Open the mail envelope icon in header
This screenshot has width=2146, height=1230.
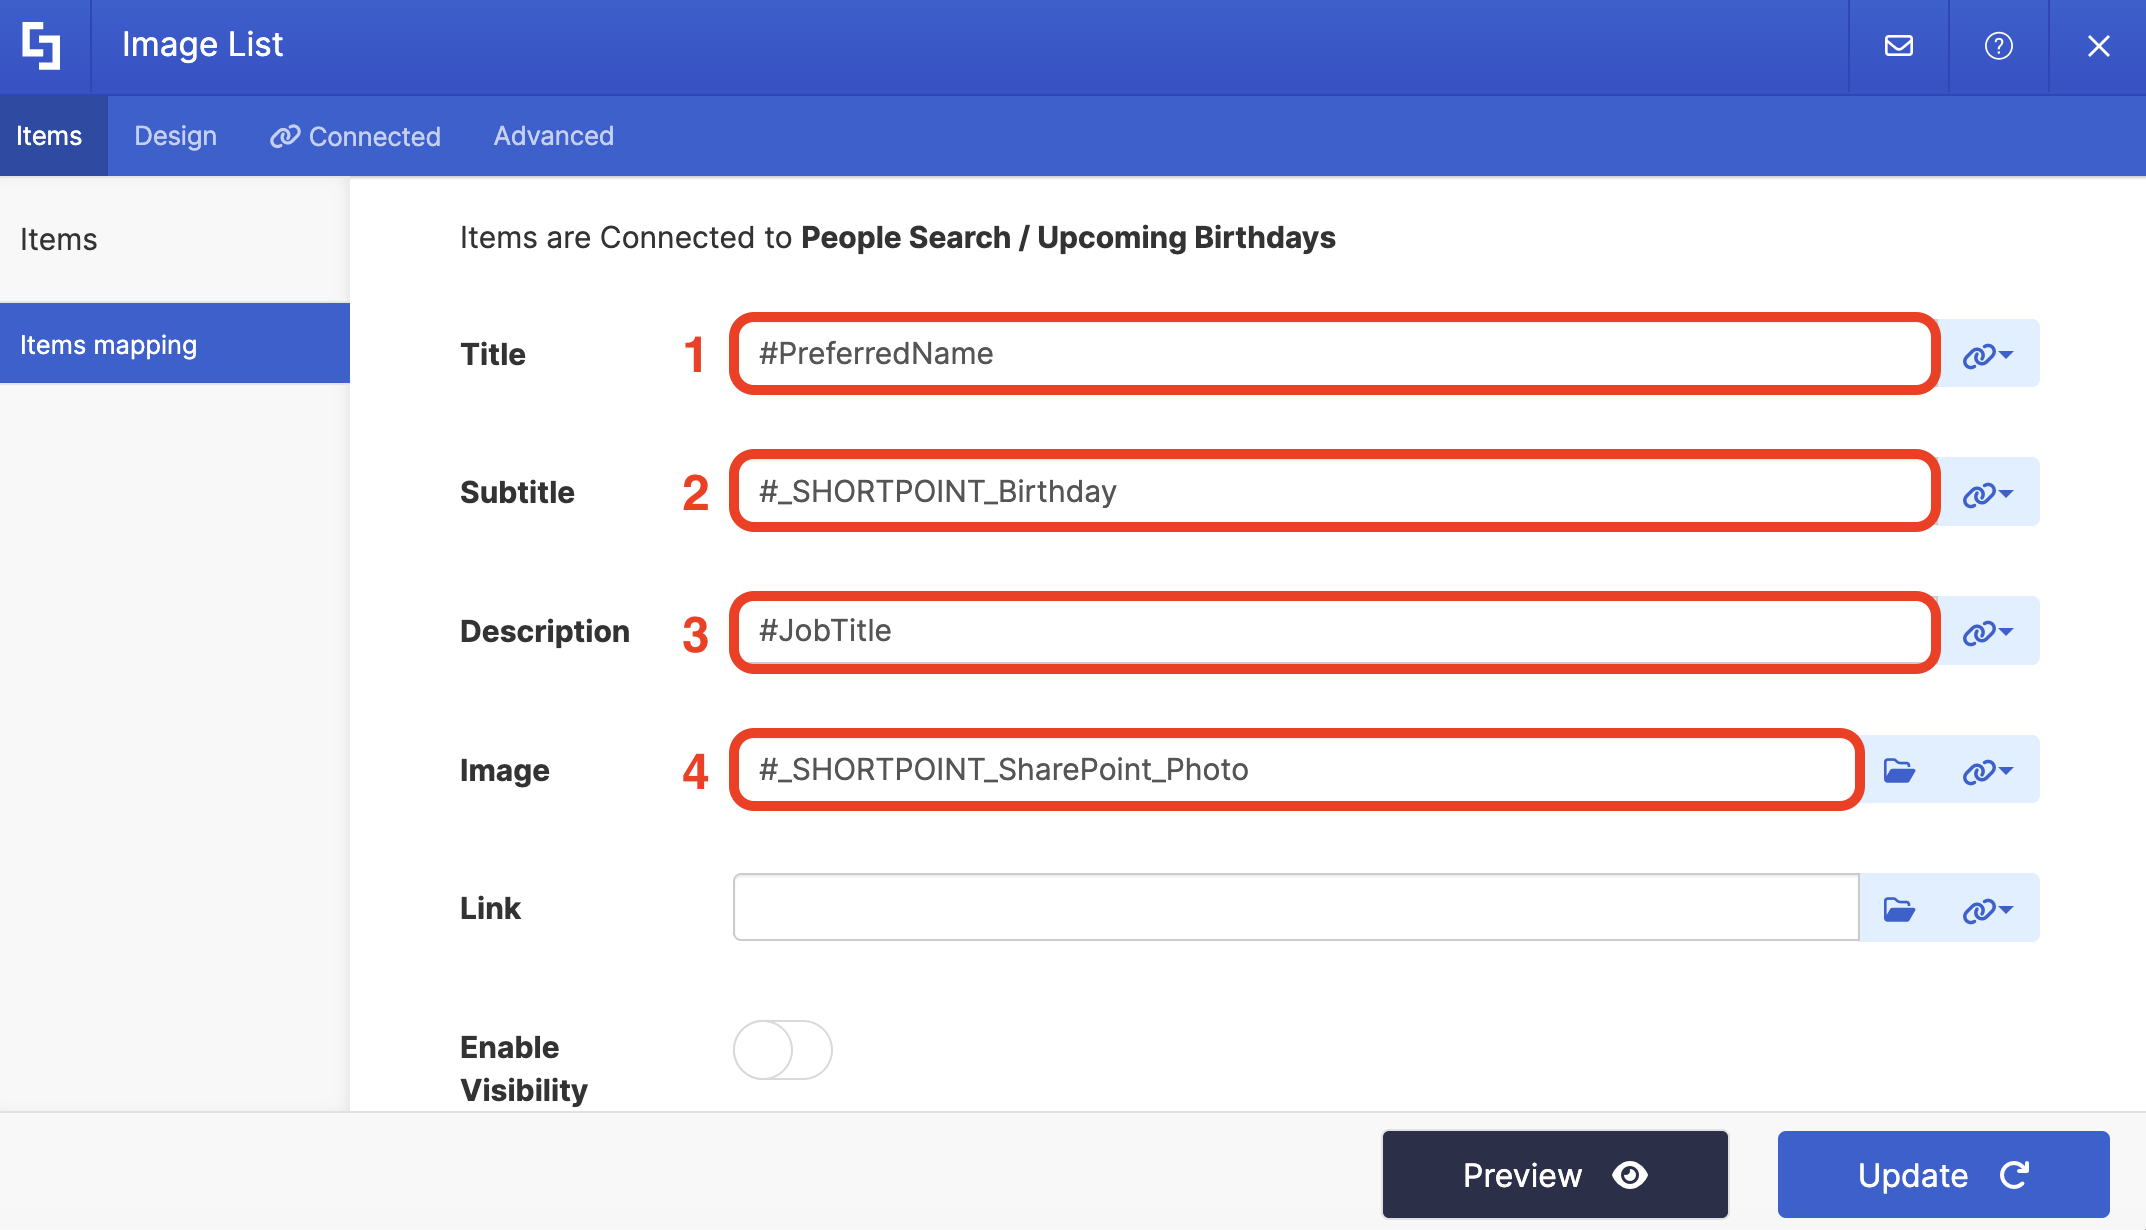point(1898,46)
